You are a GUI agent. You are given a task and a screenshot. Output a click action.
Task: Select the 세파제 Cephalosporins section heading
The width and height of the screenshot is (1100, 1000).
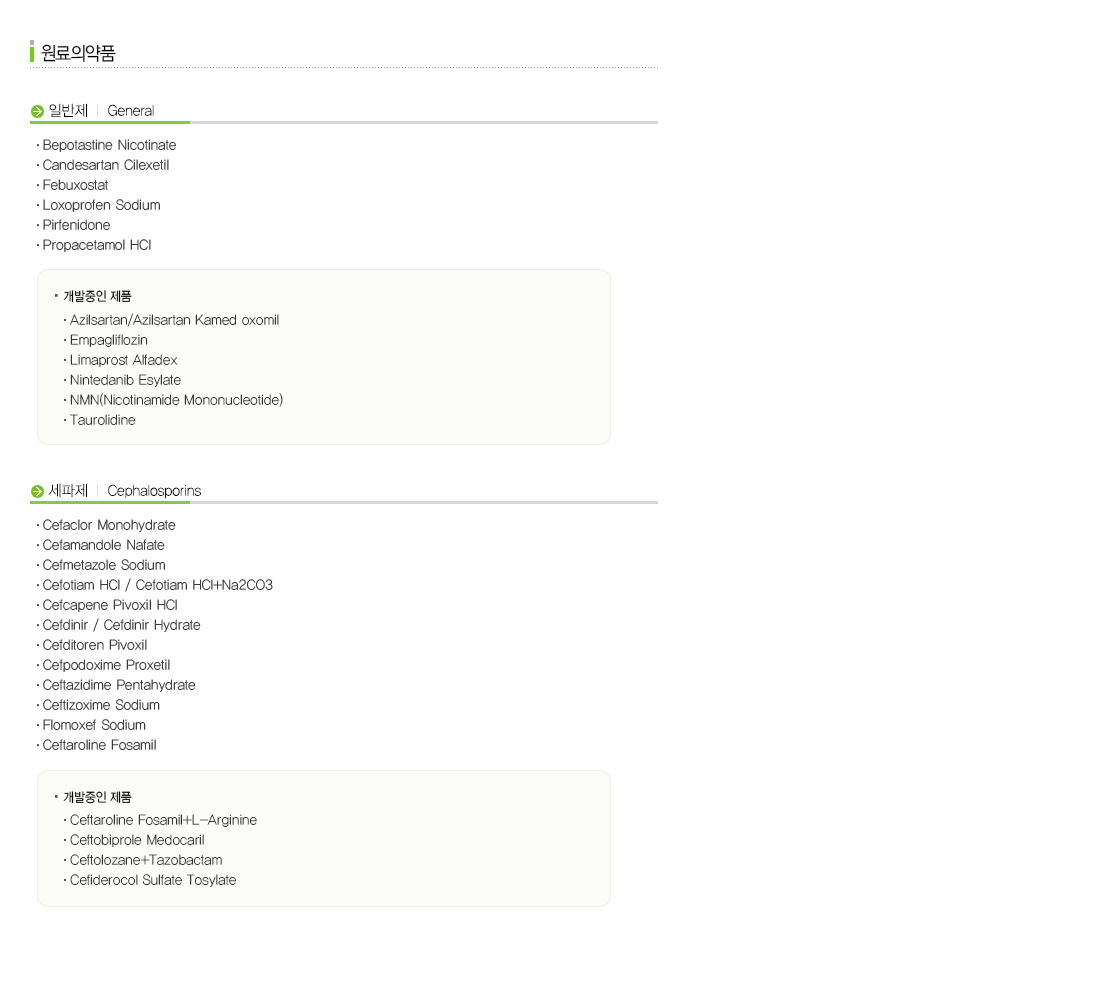pos(124,491)
